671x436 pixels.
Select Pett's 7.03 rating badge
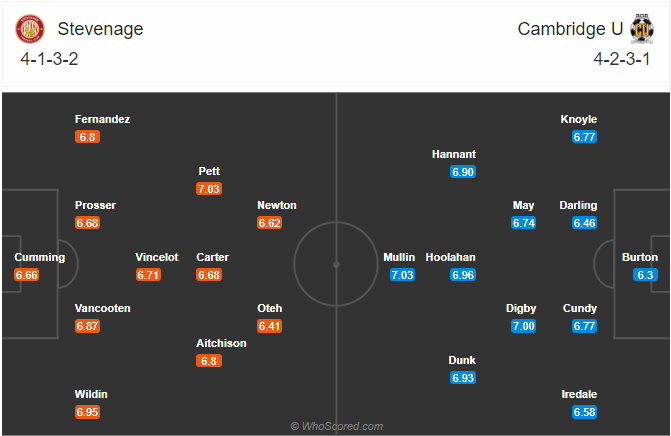point(209,189)
